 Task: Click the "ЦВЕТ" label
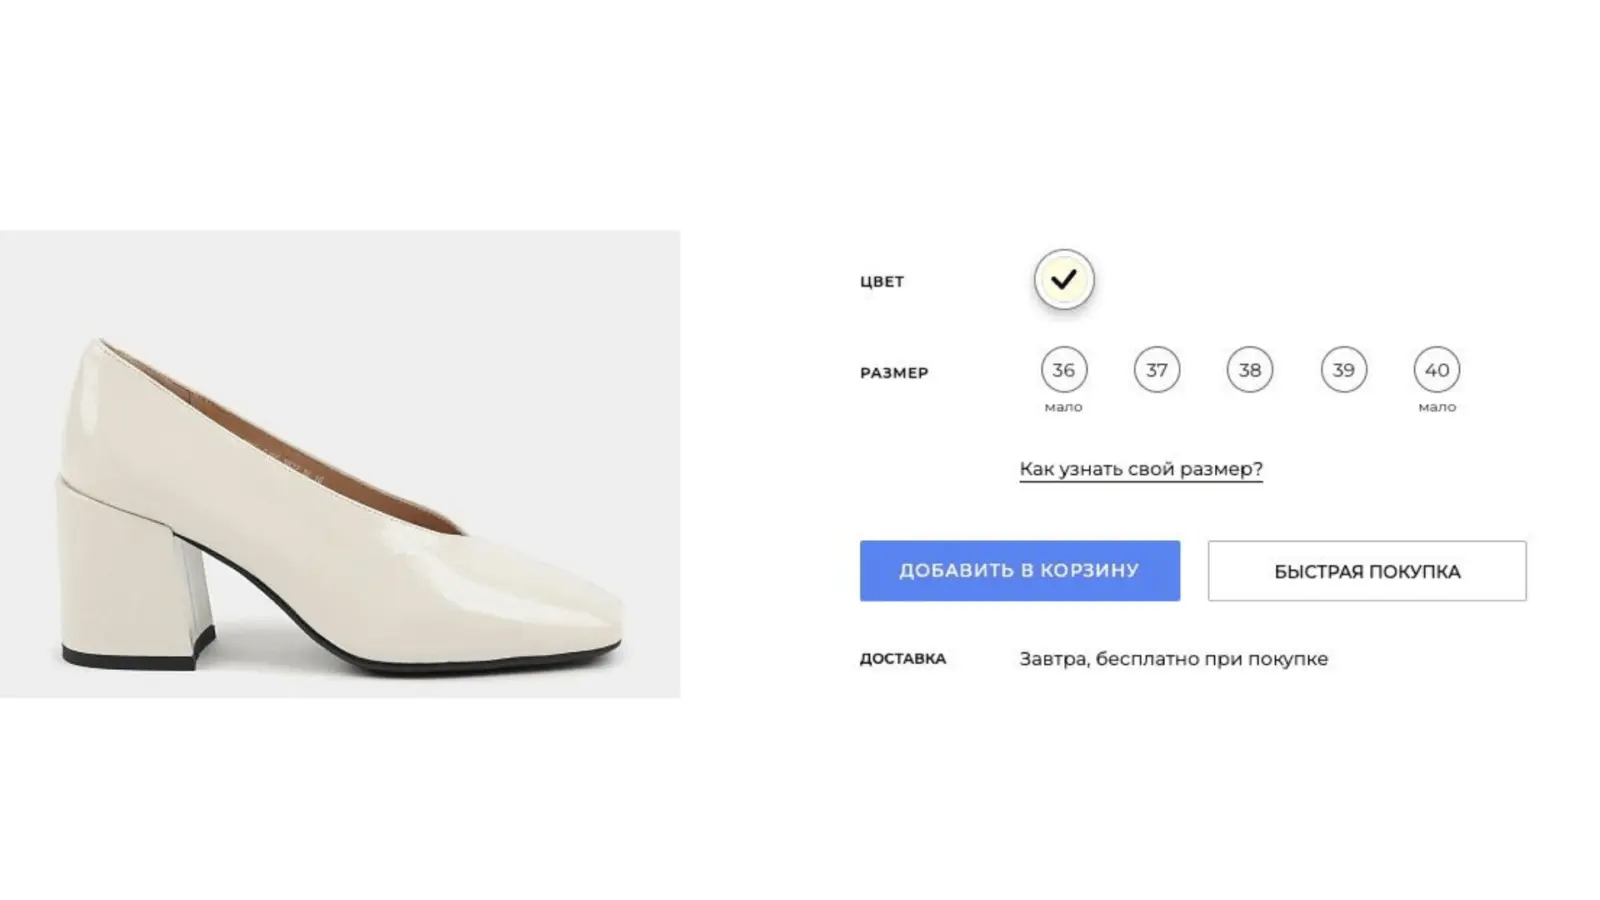coord(882,282)
